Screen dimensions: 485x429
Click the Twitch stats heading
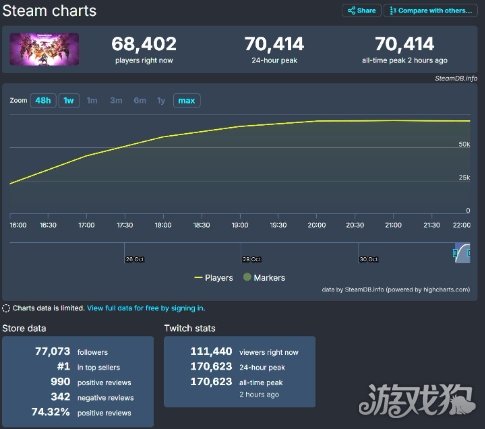(190, 328)
